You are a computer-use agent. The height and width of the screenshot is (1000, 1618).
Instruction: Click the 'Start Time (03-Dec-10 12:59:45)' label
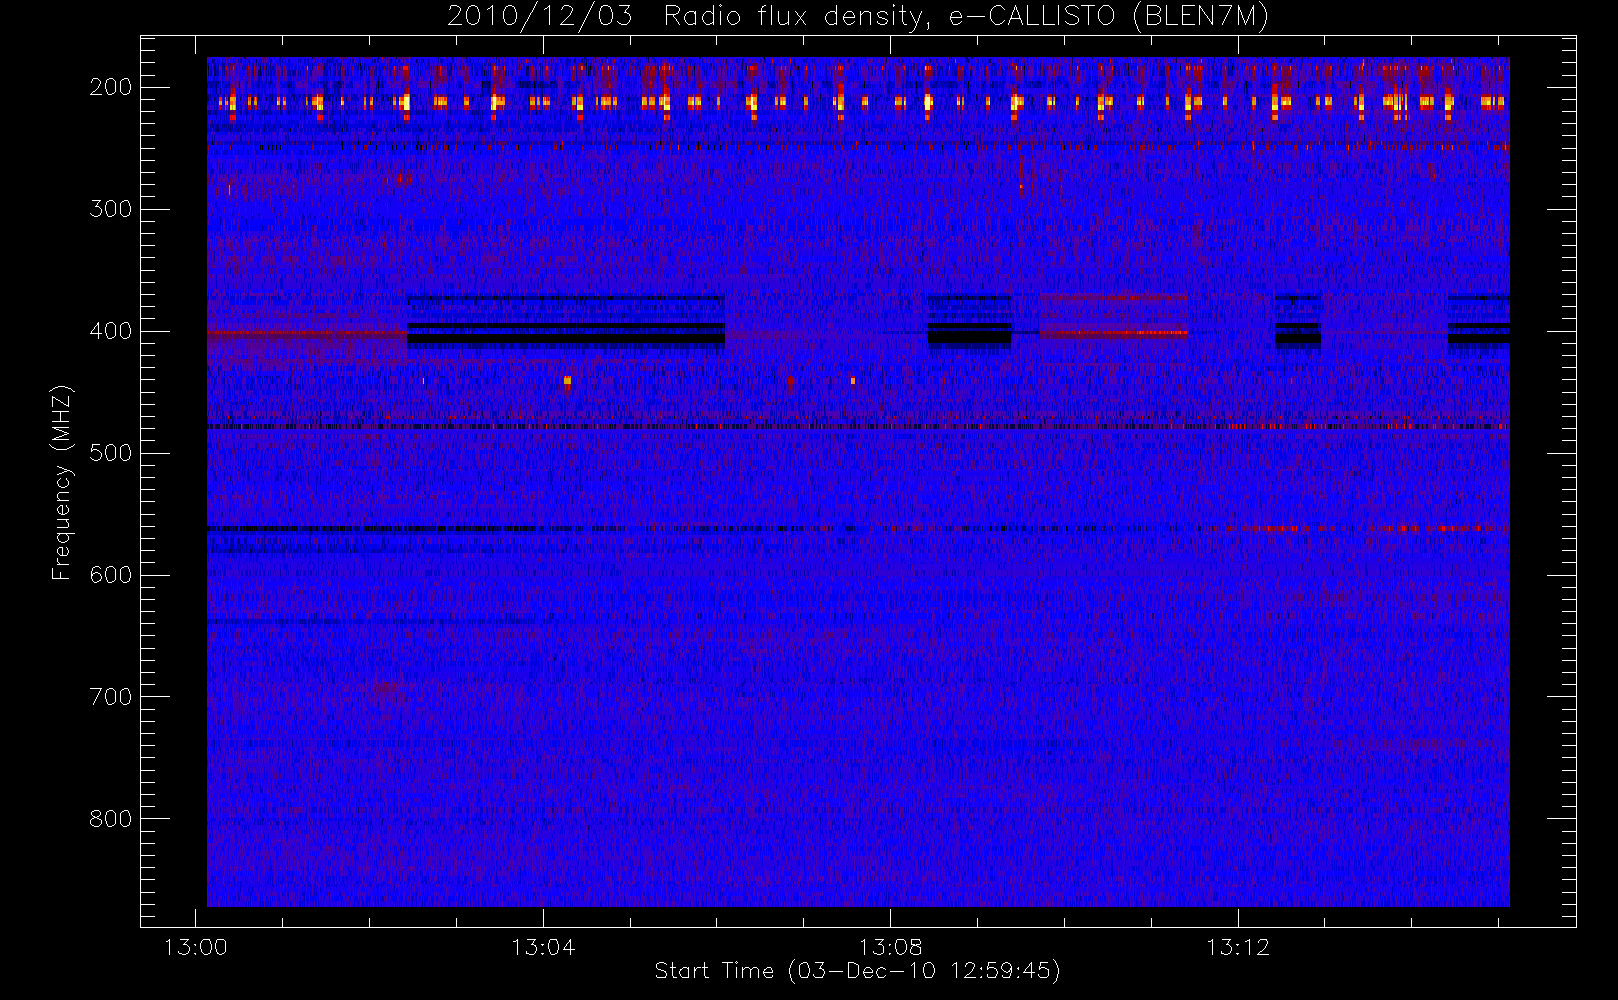point(857,970)
